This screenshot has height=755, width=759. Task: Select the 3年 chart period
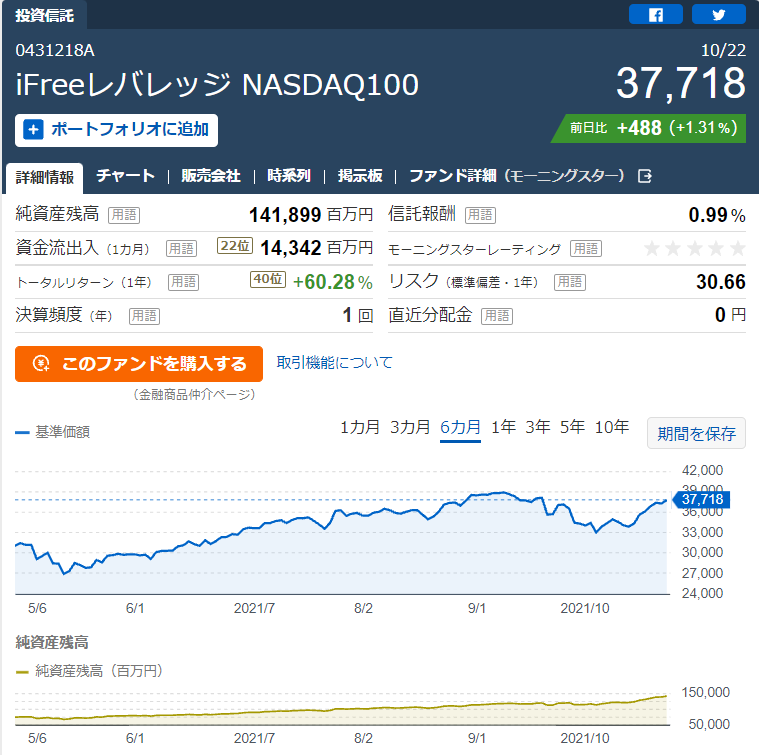[x=538, y=427]
